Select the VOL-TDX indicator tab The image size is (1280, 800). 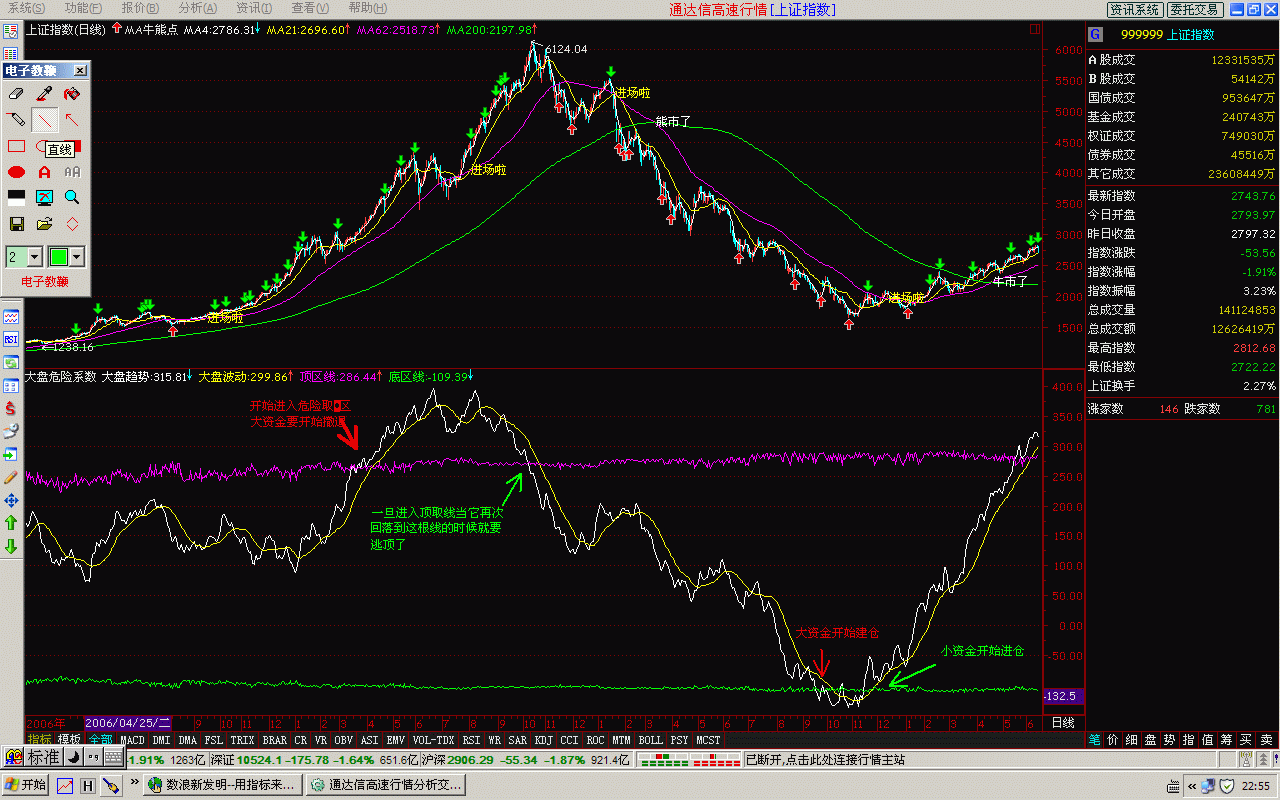[433, 740]
